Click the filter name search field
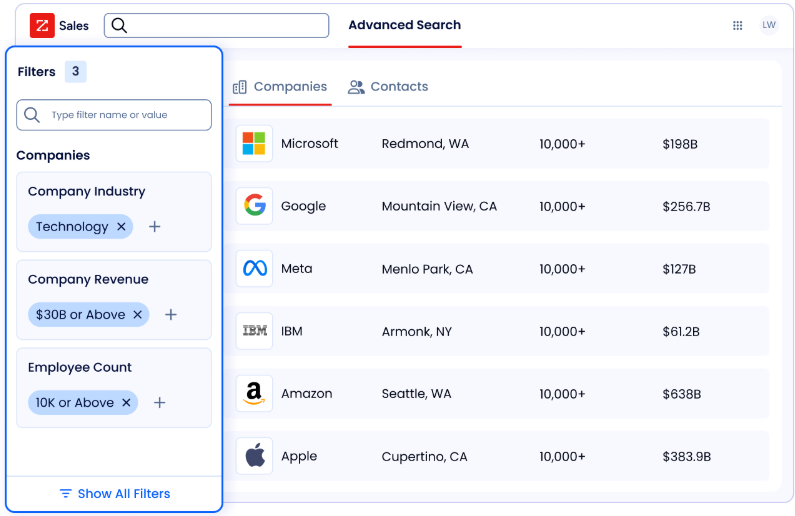This screenshot has width=795, height=516. pyautogui.click(x=114, y=115)
